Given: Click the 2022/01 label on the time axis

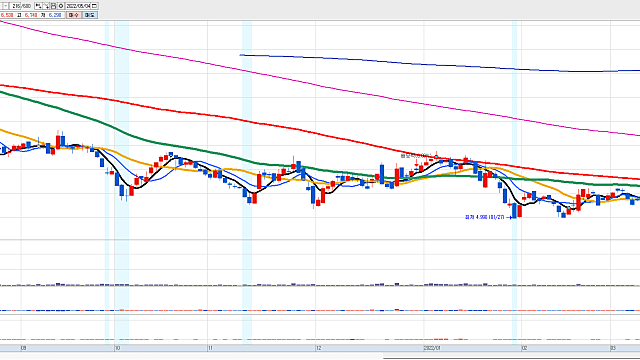Looking at the screenshot, I should pyautogui.click(x=432, y=348).
